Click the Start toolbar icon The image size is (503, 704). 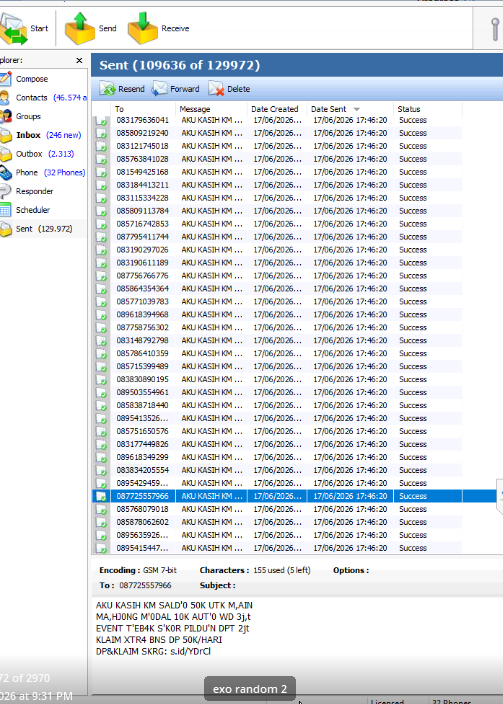tap(13, 29)
